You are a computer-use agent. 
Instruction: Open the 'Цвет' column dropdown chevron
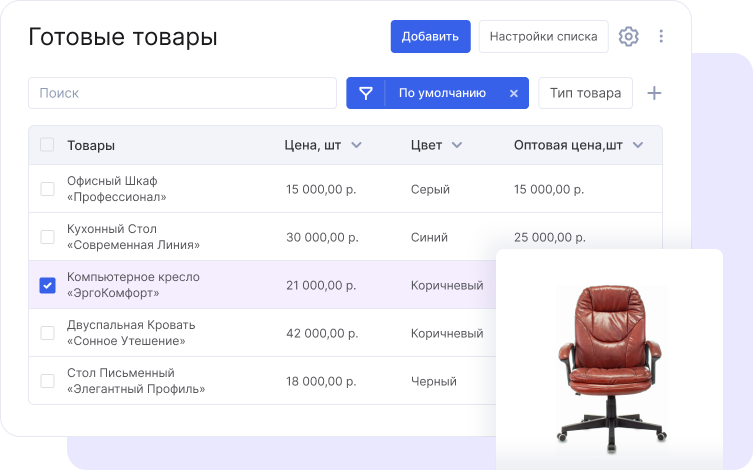pyautogui.click(x=457, y=145)
